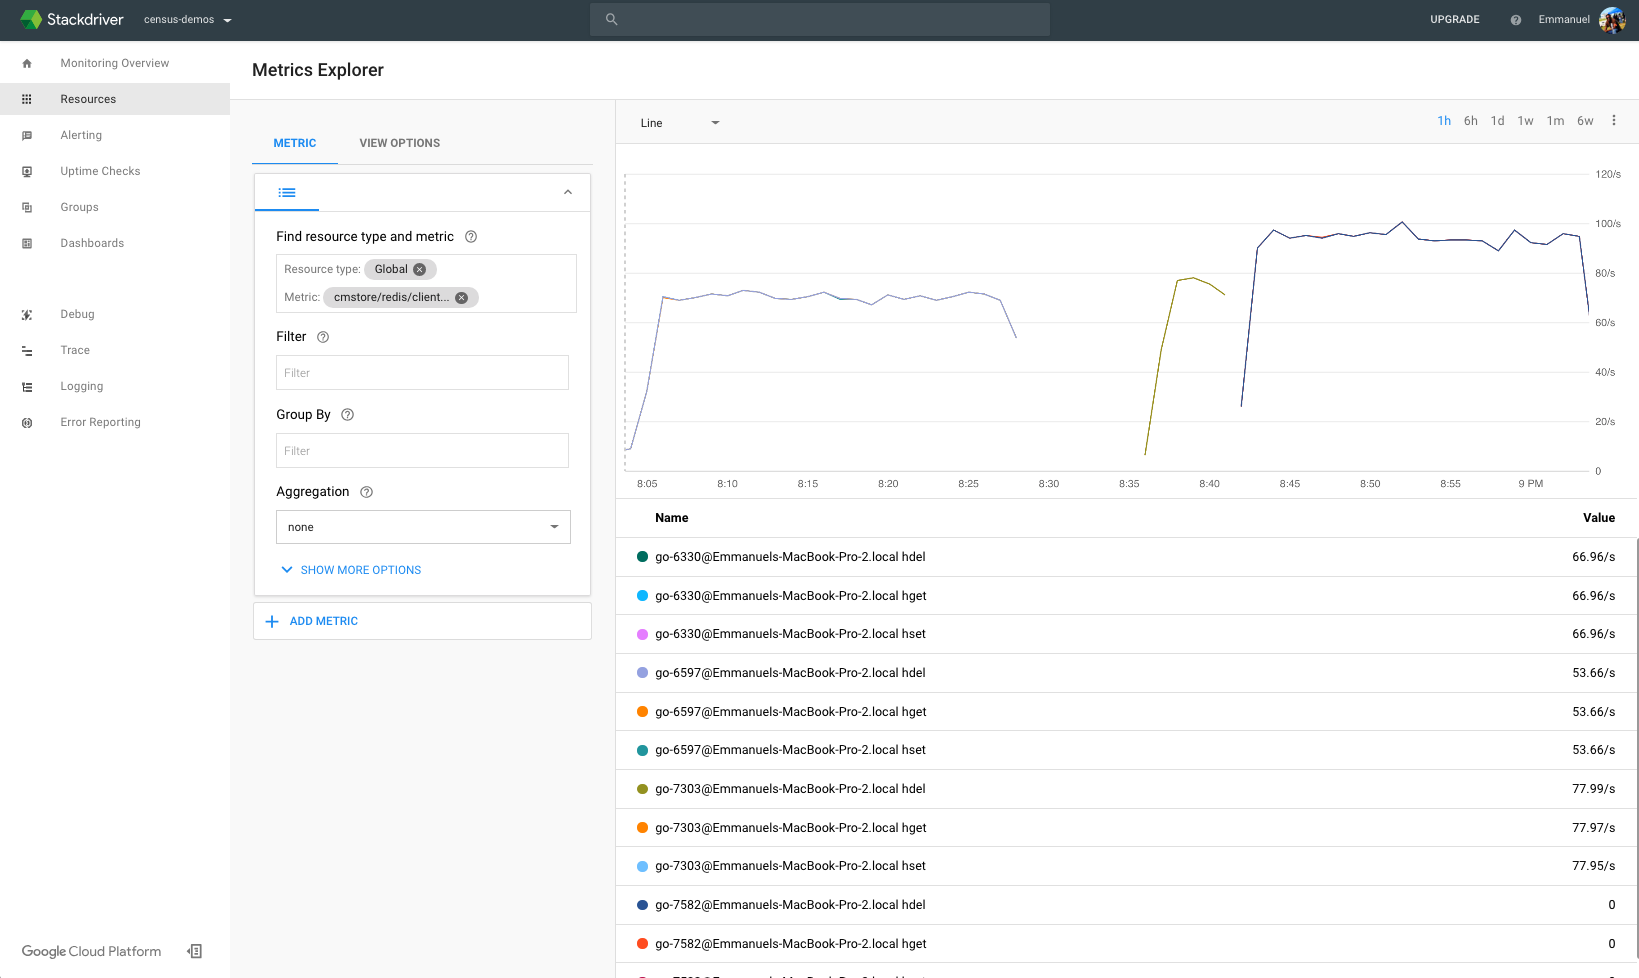1639x978 pixels.
Task: Set time range to 1w
Action: pyautogui.click(x=1525, y=121)
